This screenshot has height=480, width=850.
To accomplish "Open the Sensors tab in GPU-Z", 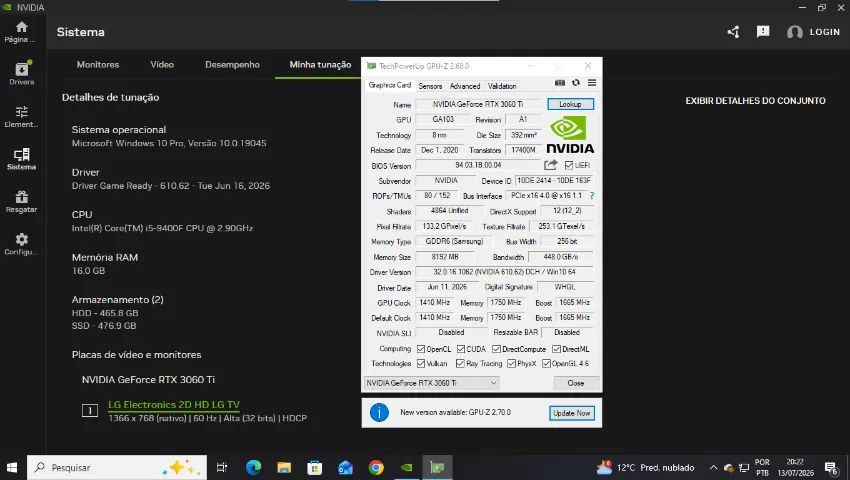I will tap(430, 86).
